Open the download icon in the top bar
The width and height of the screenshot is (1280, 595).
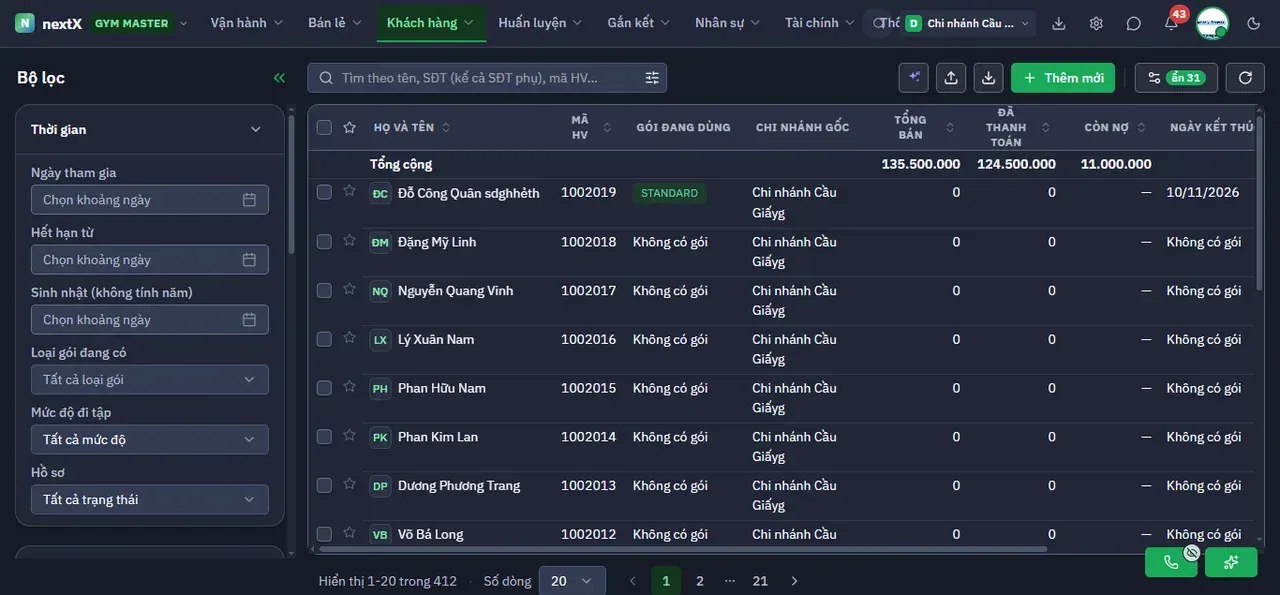[1059, 23]
